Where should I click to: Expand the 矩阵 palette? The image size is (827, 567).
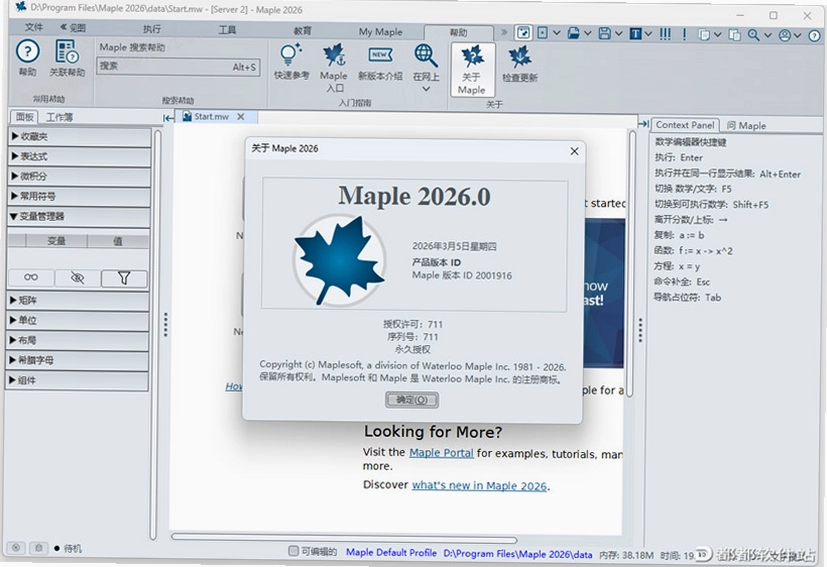78,300
